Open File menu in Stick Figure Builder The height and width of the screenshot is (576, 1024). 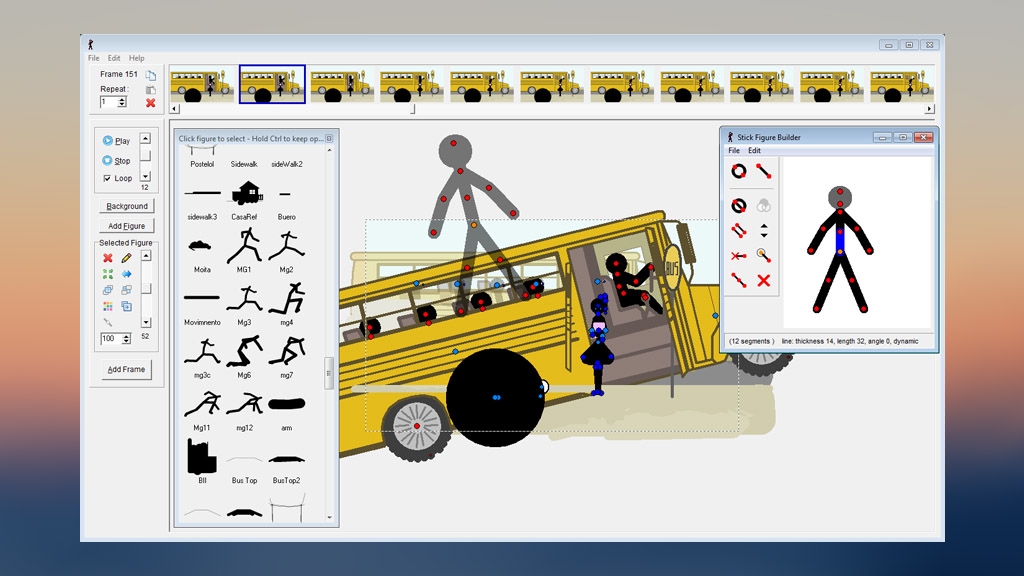(734, 150)
